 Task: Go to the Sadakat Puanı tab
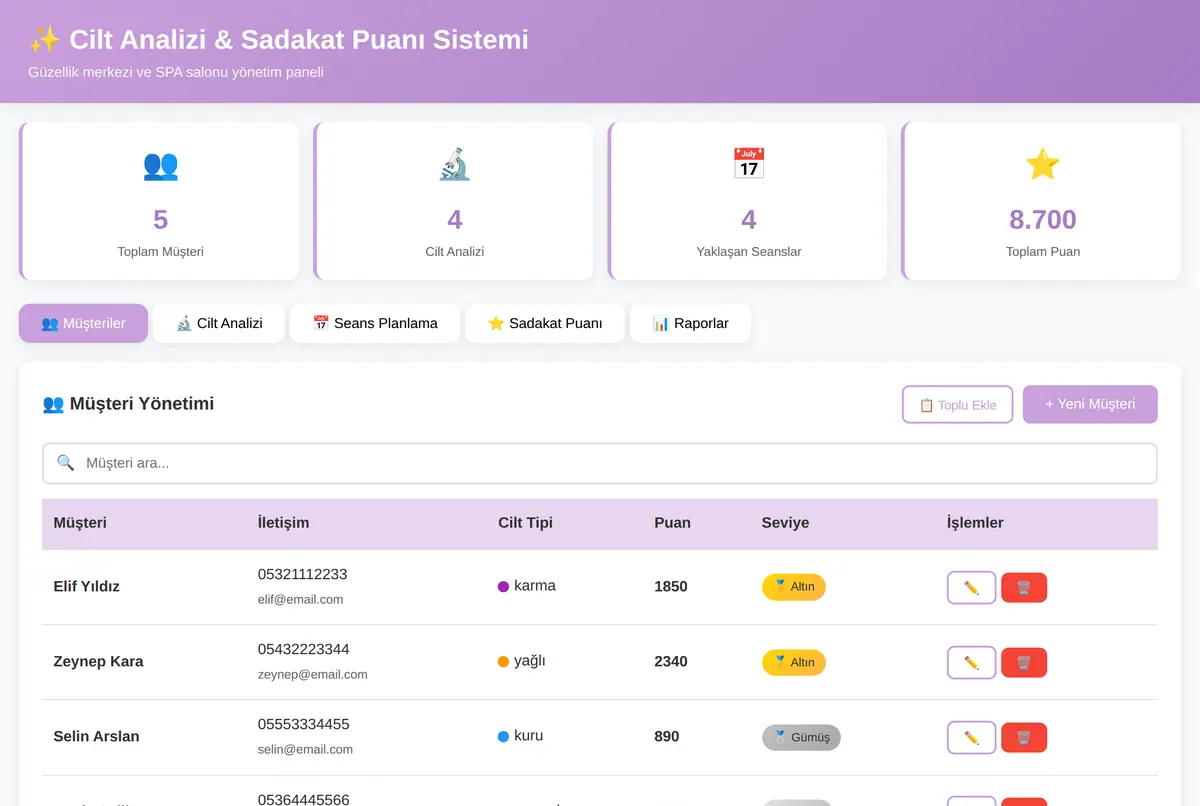point(545,323)
